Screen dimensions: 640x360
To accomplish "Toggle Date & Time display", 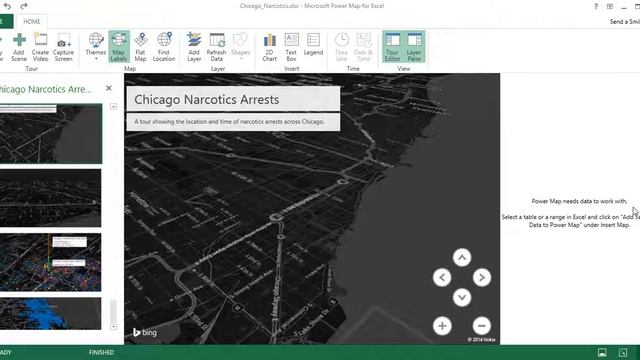I will click(x=363, y=47).
